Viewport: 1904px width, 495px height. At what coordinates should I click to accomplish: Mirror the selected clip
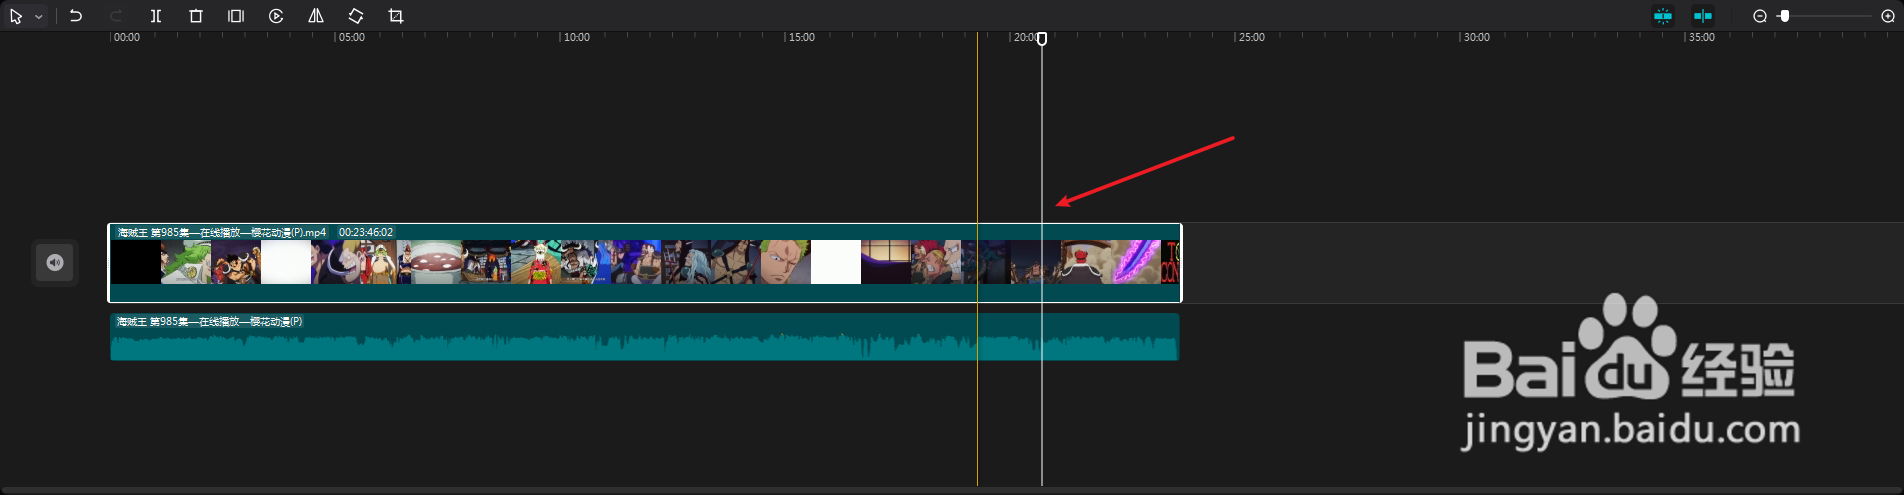click(316, 16)
